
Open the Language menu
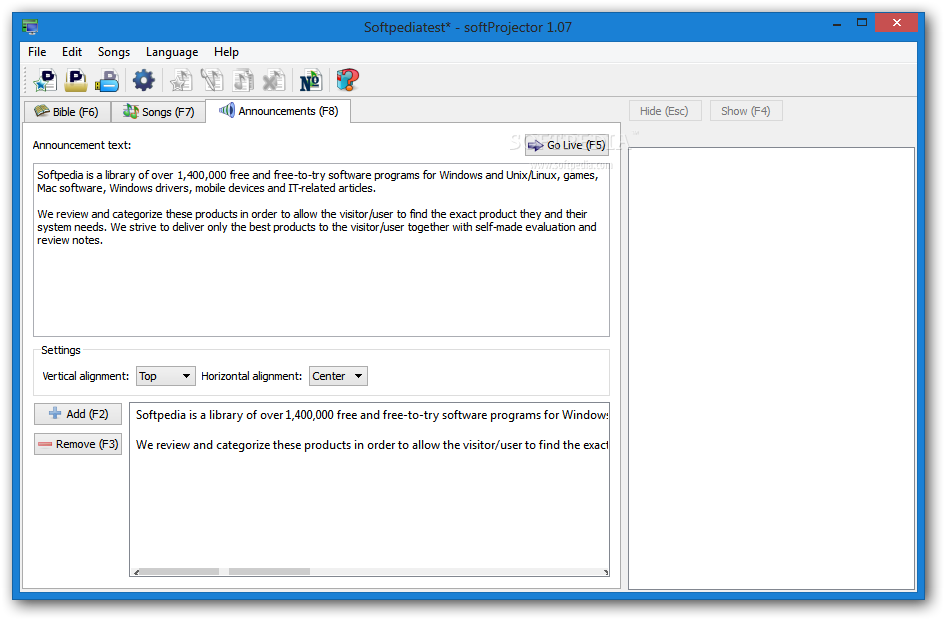172,52
